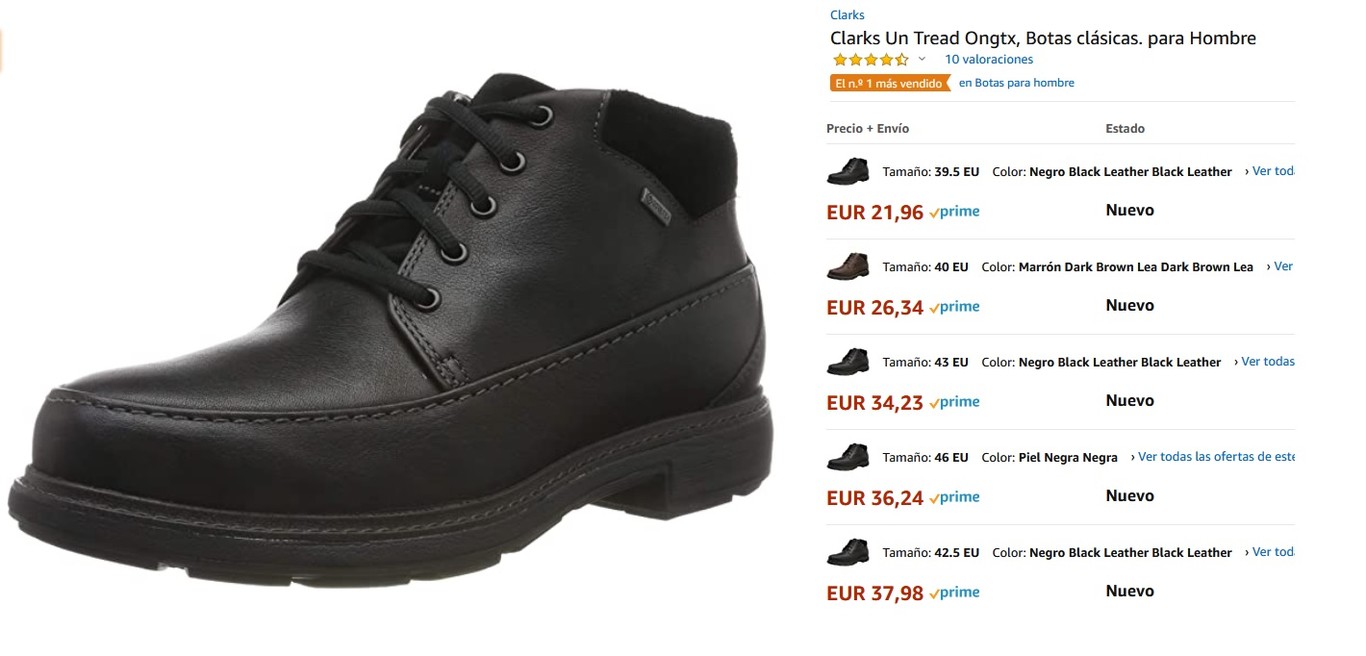Image resolution: width=1366 pixels, height=656 pixels.
Task: Select the 43 EU black boot thumbnail
Action: click(x=848, y=362)
